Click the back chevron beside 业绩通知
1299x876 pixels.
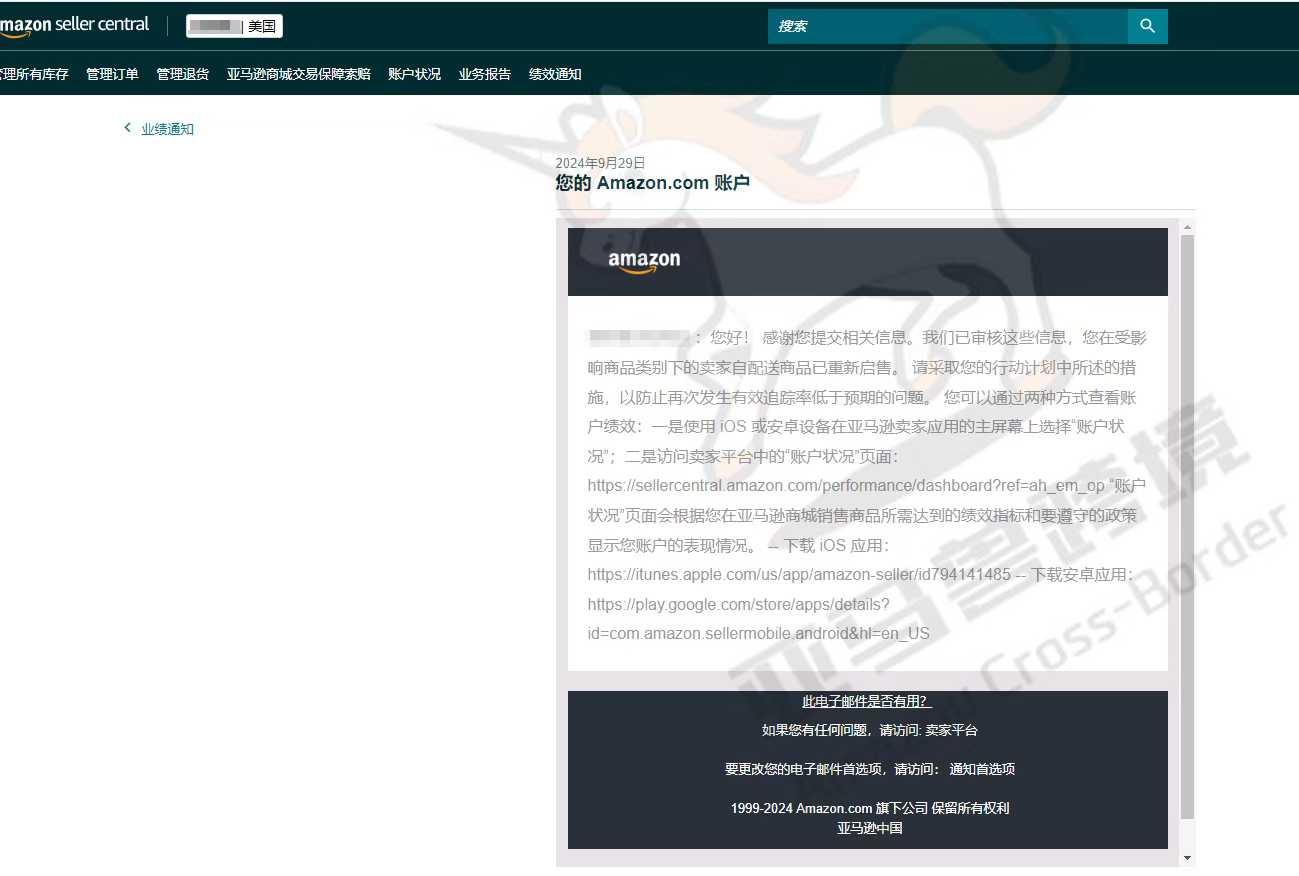[x=127, y=128]
